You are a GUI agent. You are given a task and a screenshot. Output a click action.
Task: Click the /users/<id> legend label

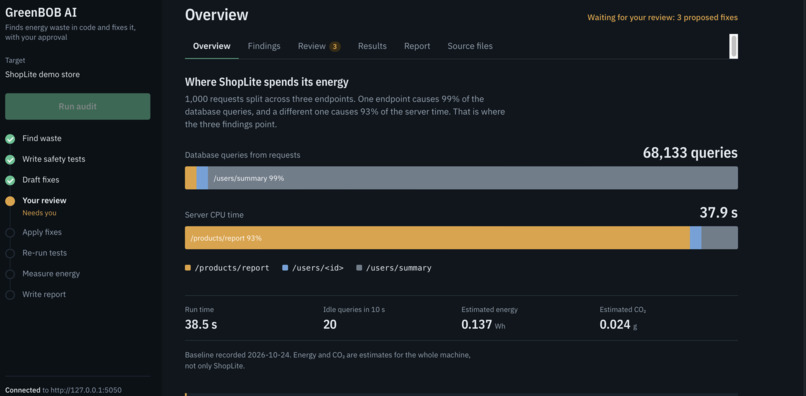[x=318, y=268]
